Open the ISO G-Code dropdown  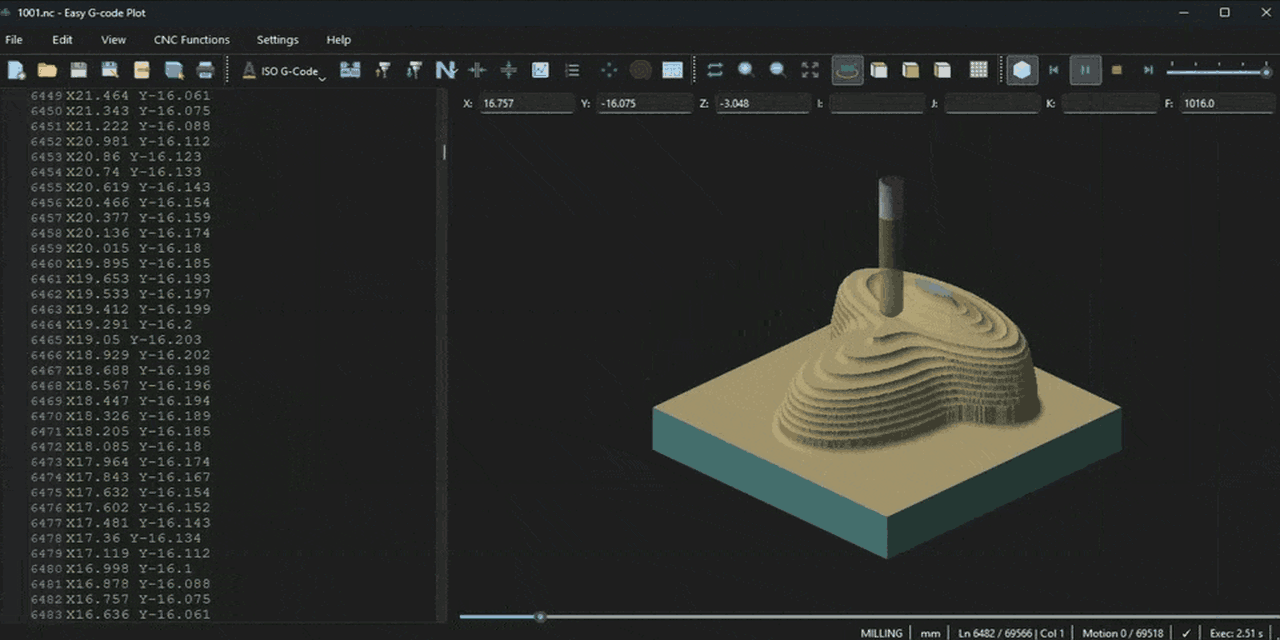click(283, 71)
